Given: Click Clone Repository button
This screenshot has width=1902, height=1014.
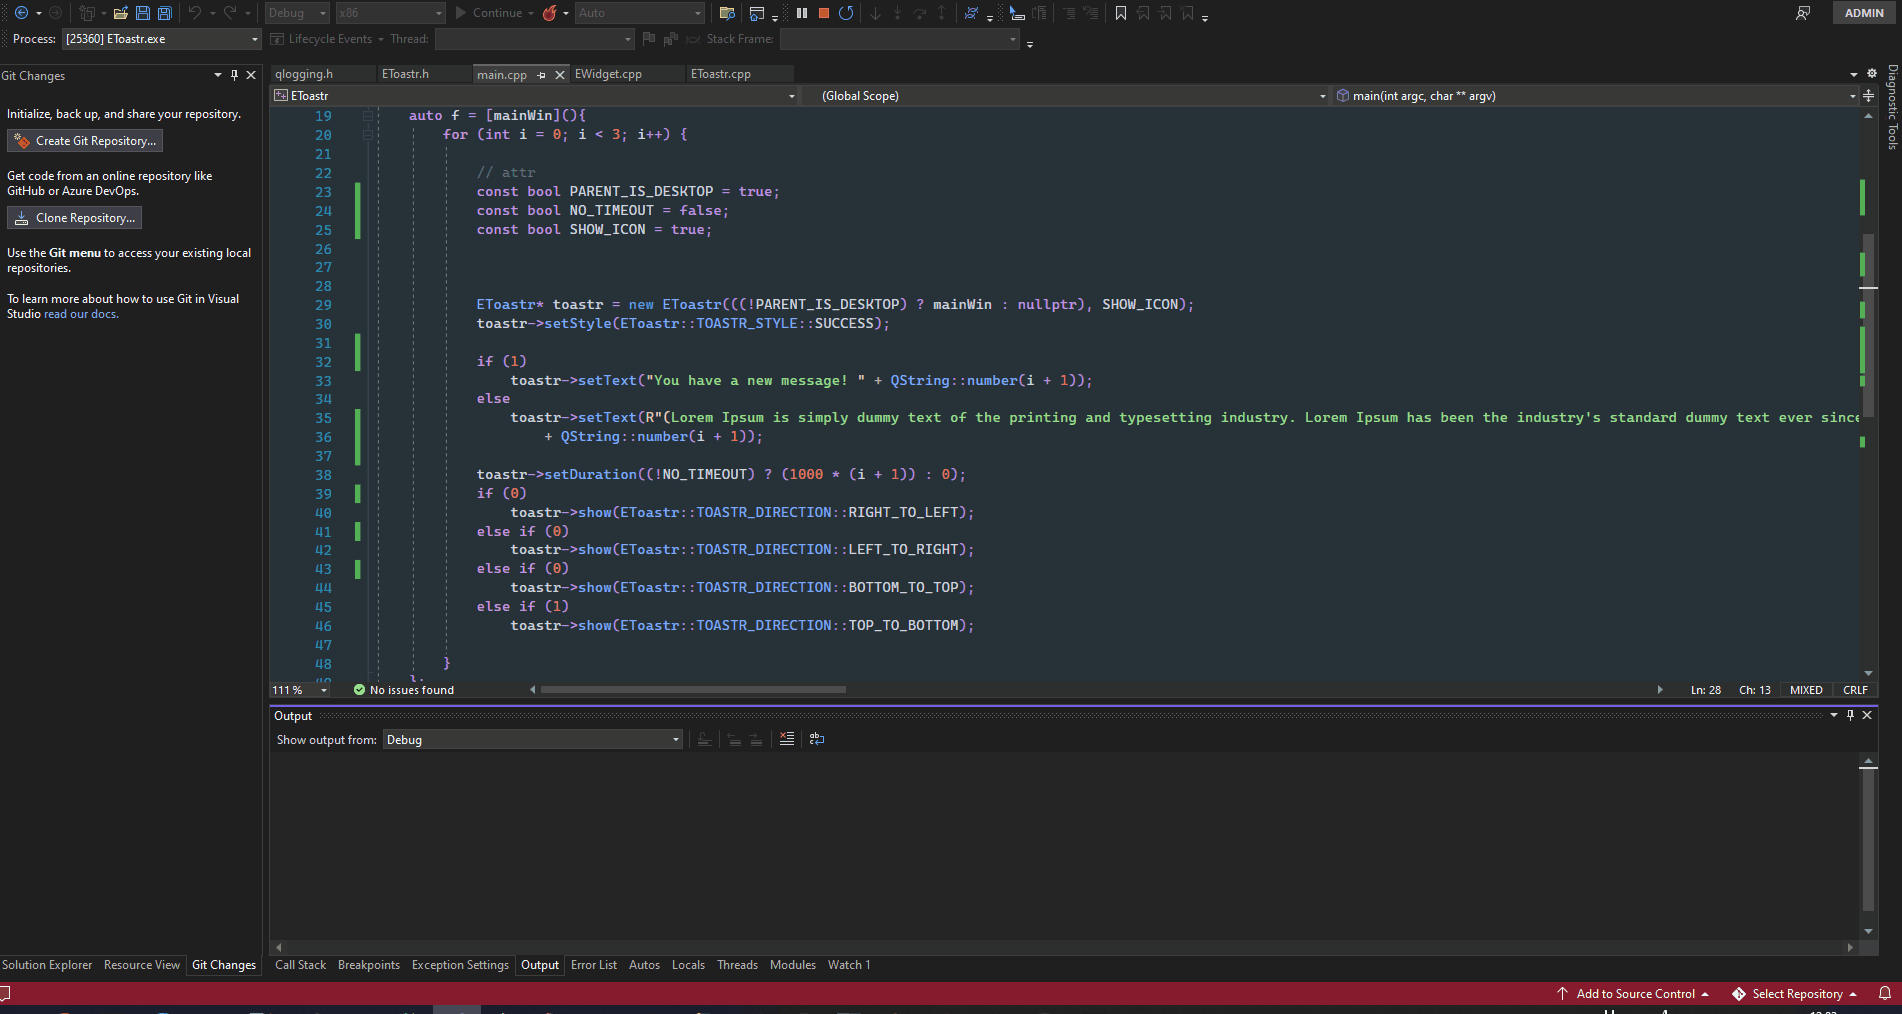Looking at the screenshot, I should coord(74,218).
